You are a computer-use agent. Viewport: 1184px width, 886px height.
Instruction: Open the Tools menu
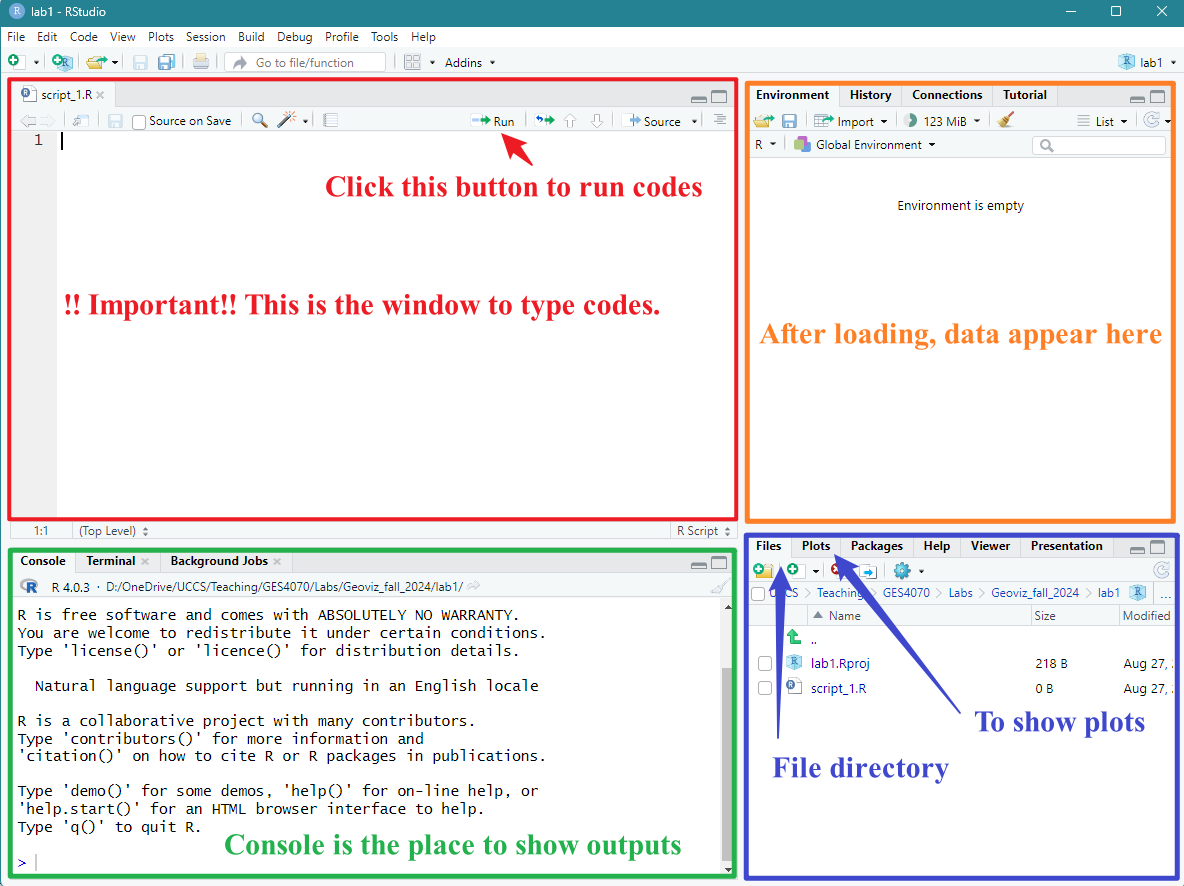point(384,36)
